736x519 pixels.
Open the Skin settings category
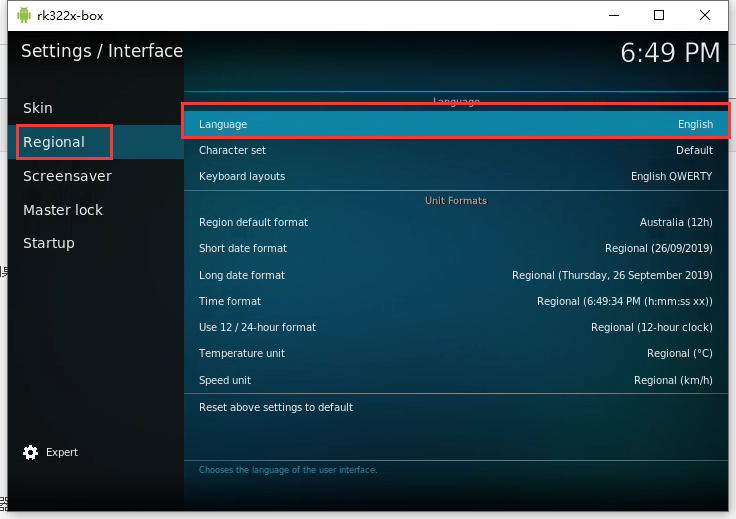[96, 108]
